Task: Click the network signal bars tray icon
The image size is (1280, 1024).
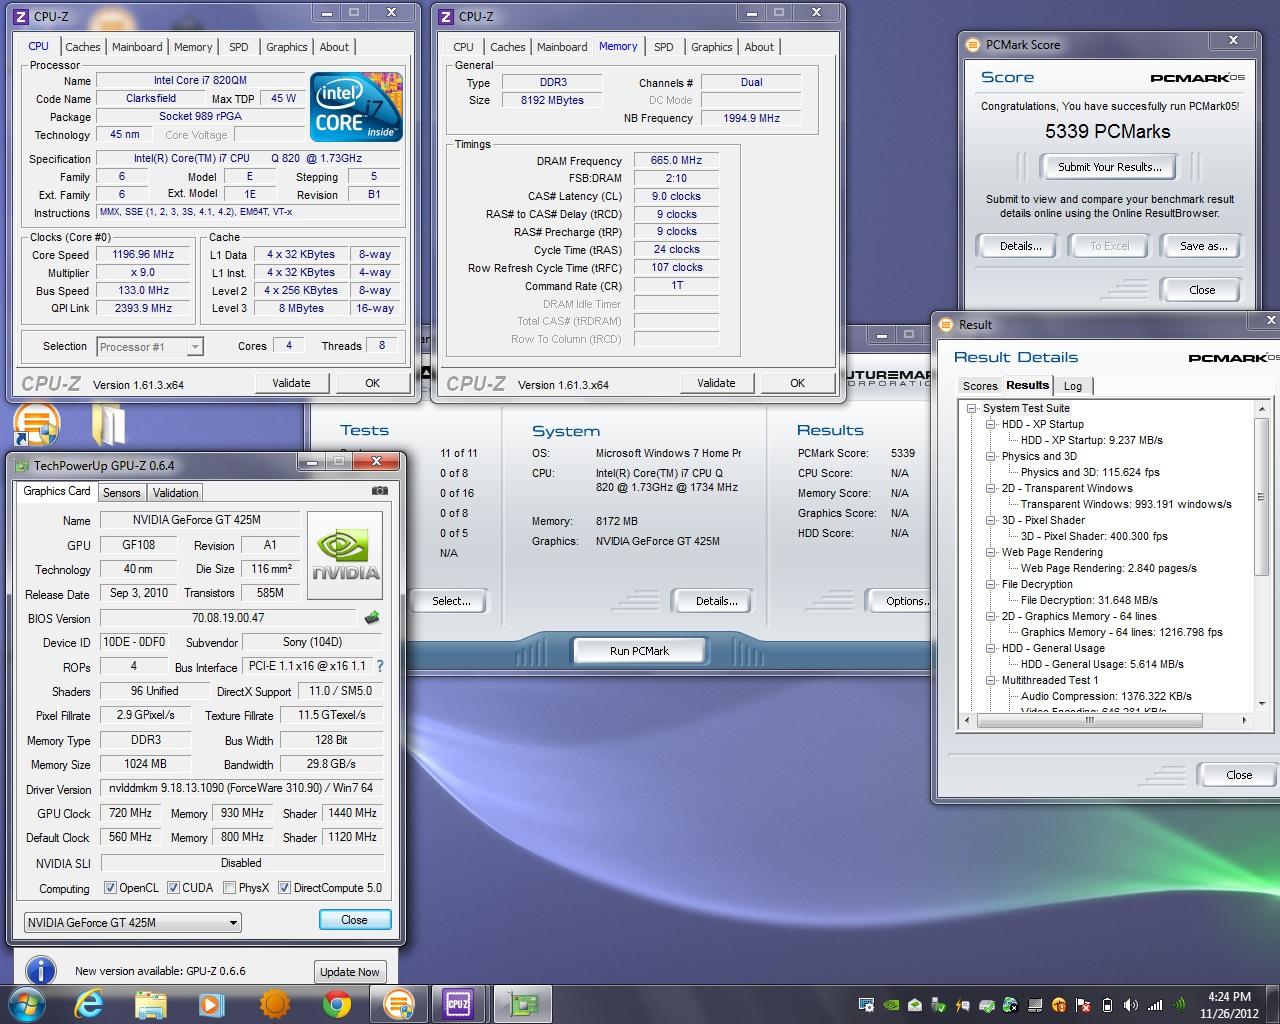Action: 1155,1005
